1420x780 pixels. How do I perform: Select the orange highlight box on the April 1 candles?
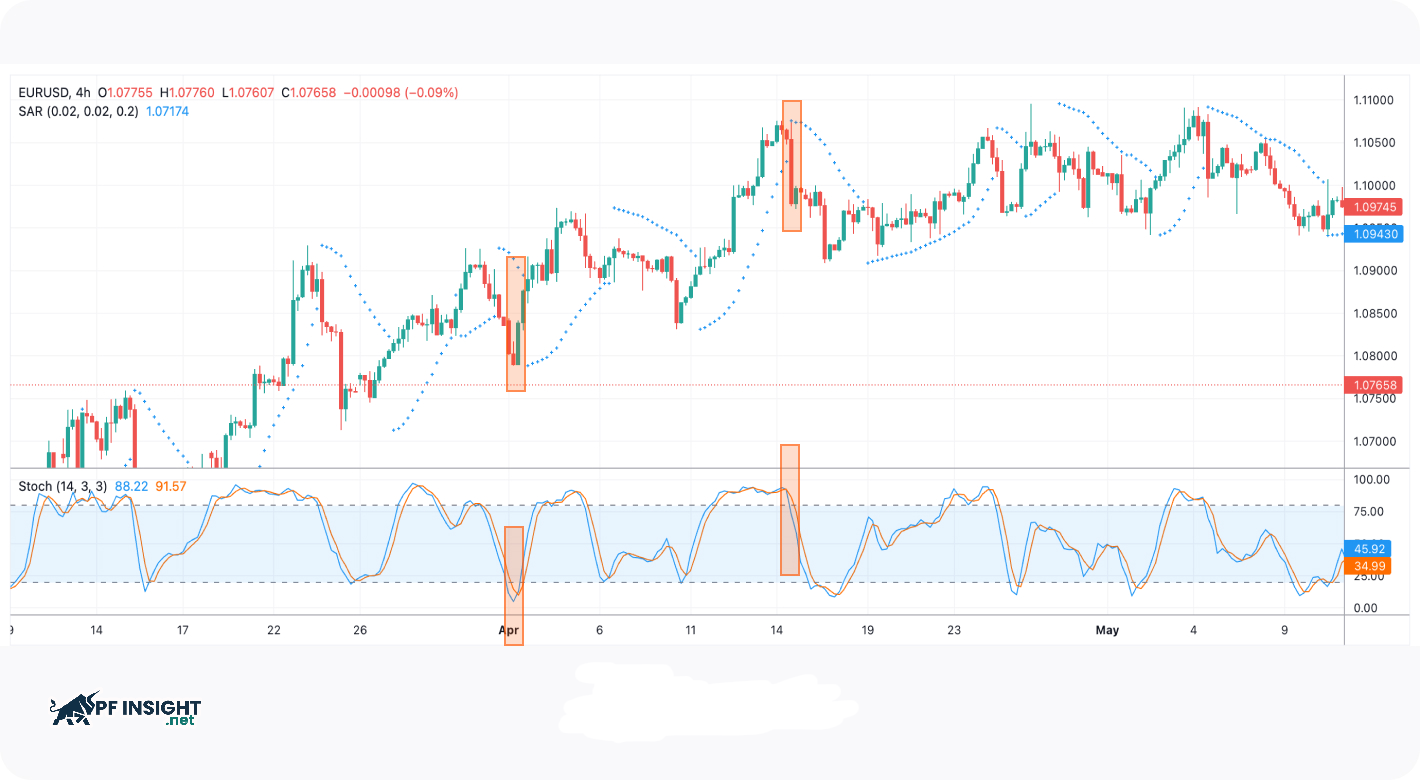tap(516, 323)
